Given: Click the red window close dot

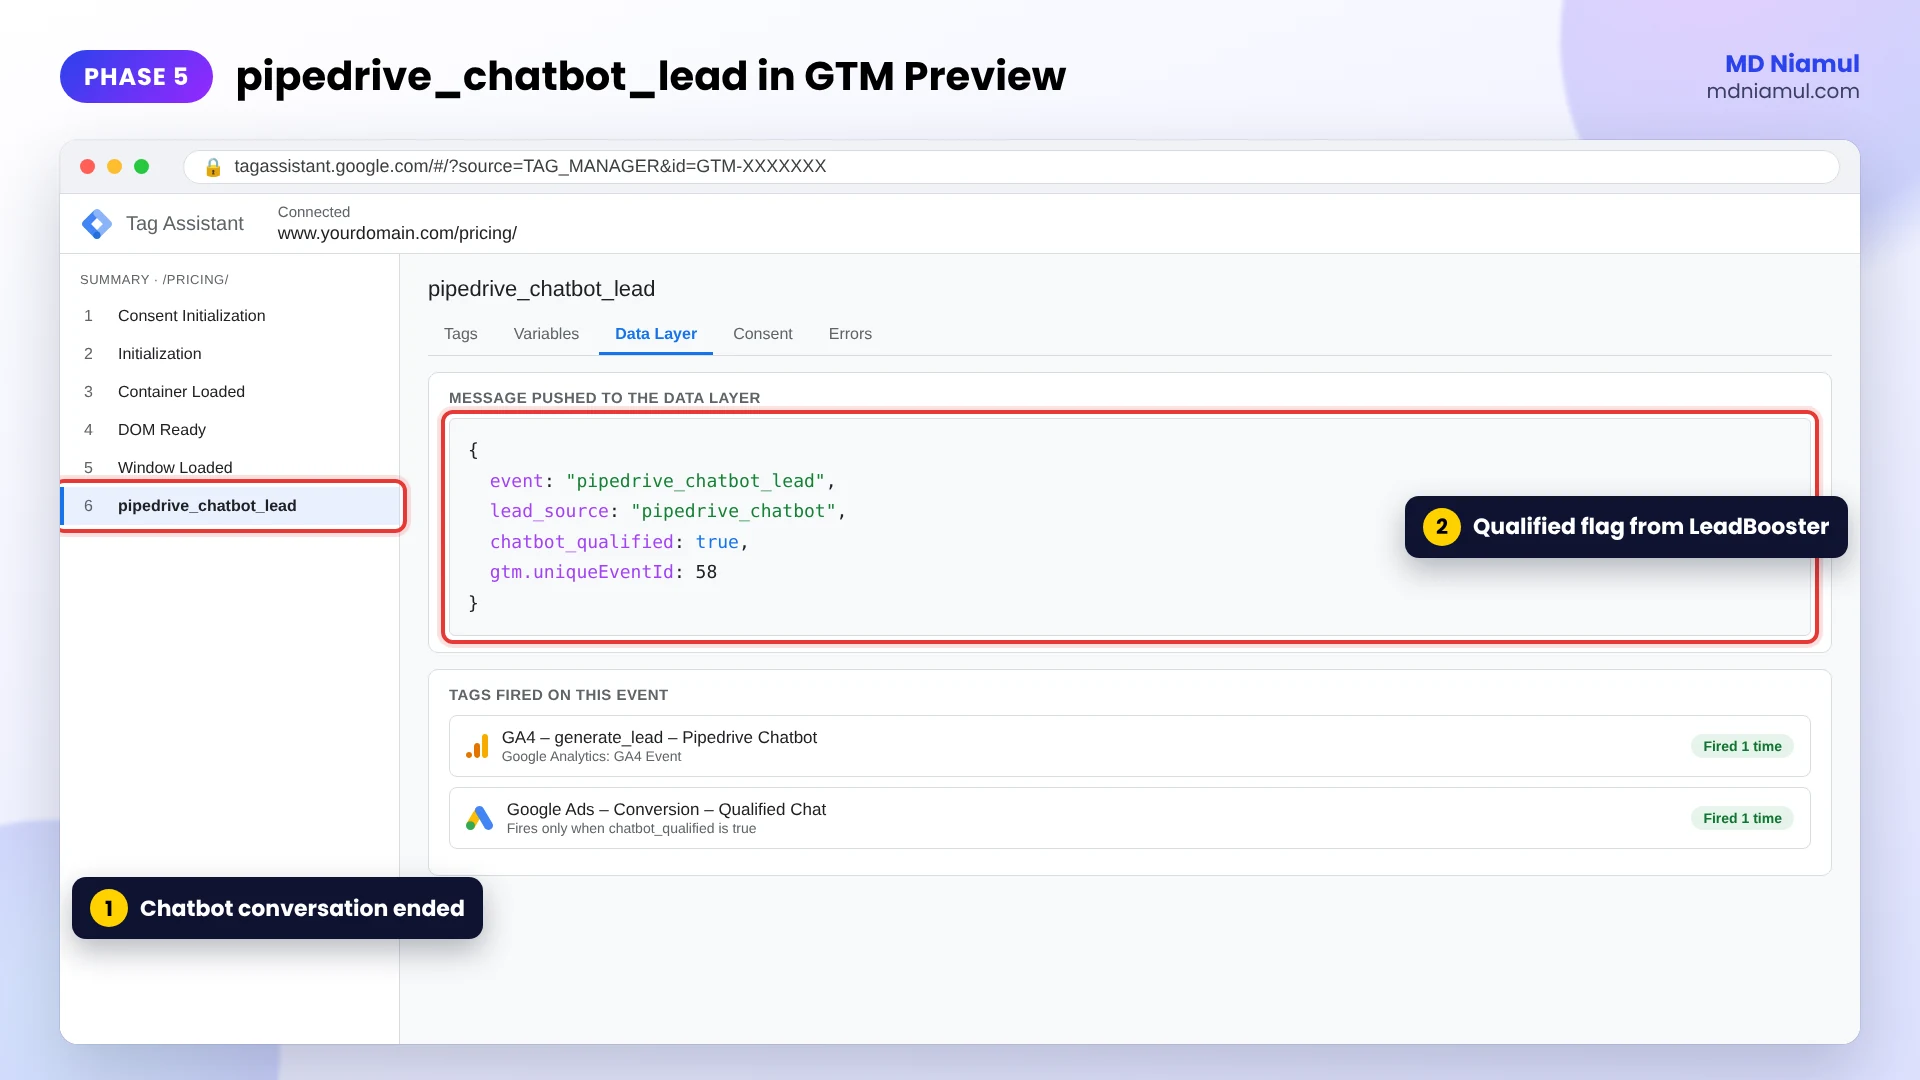Looking at the screenshot, I should 88,167.
